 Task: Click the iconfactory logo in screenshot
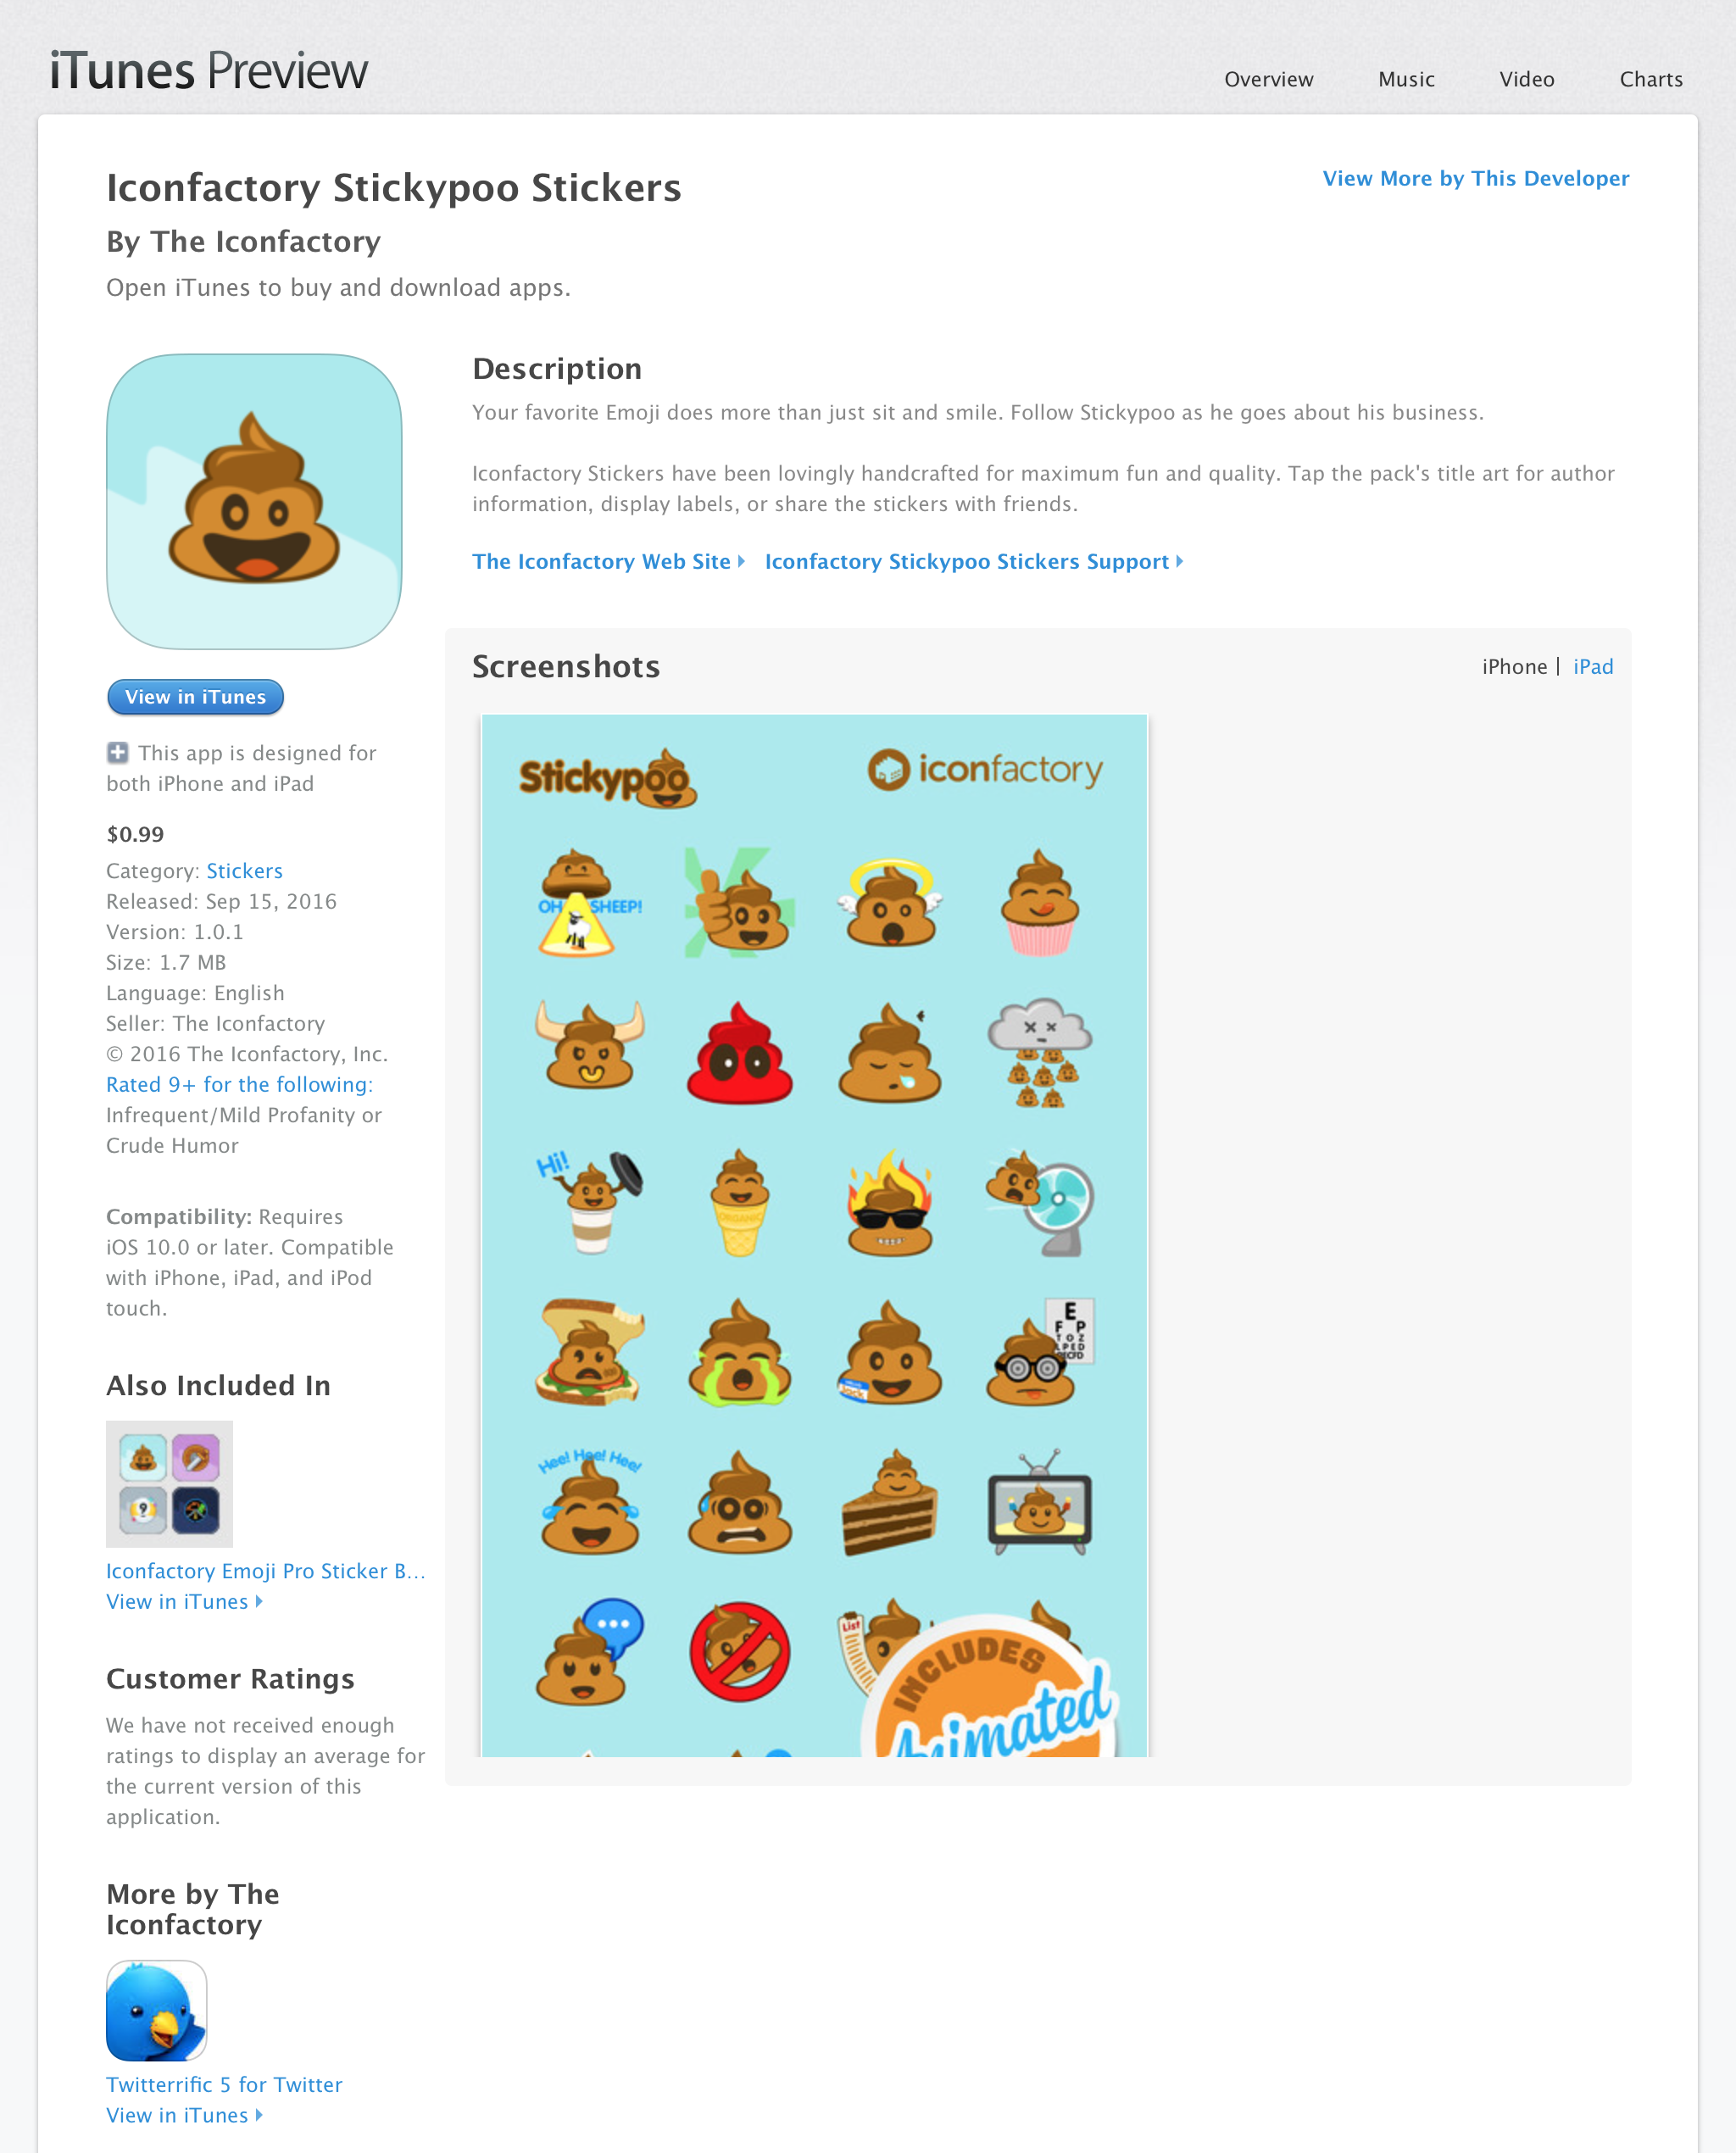click(x=985, y=770)
